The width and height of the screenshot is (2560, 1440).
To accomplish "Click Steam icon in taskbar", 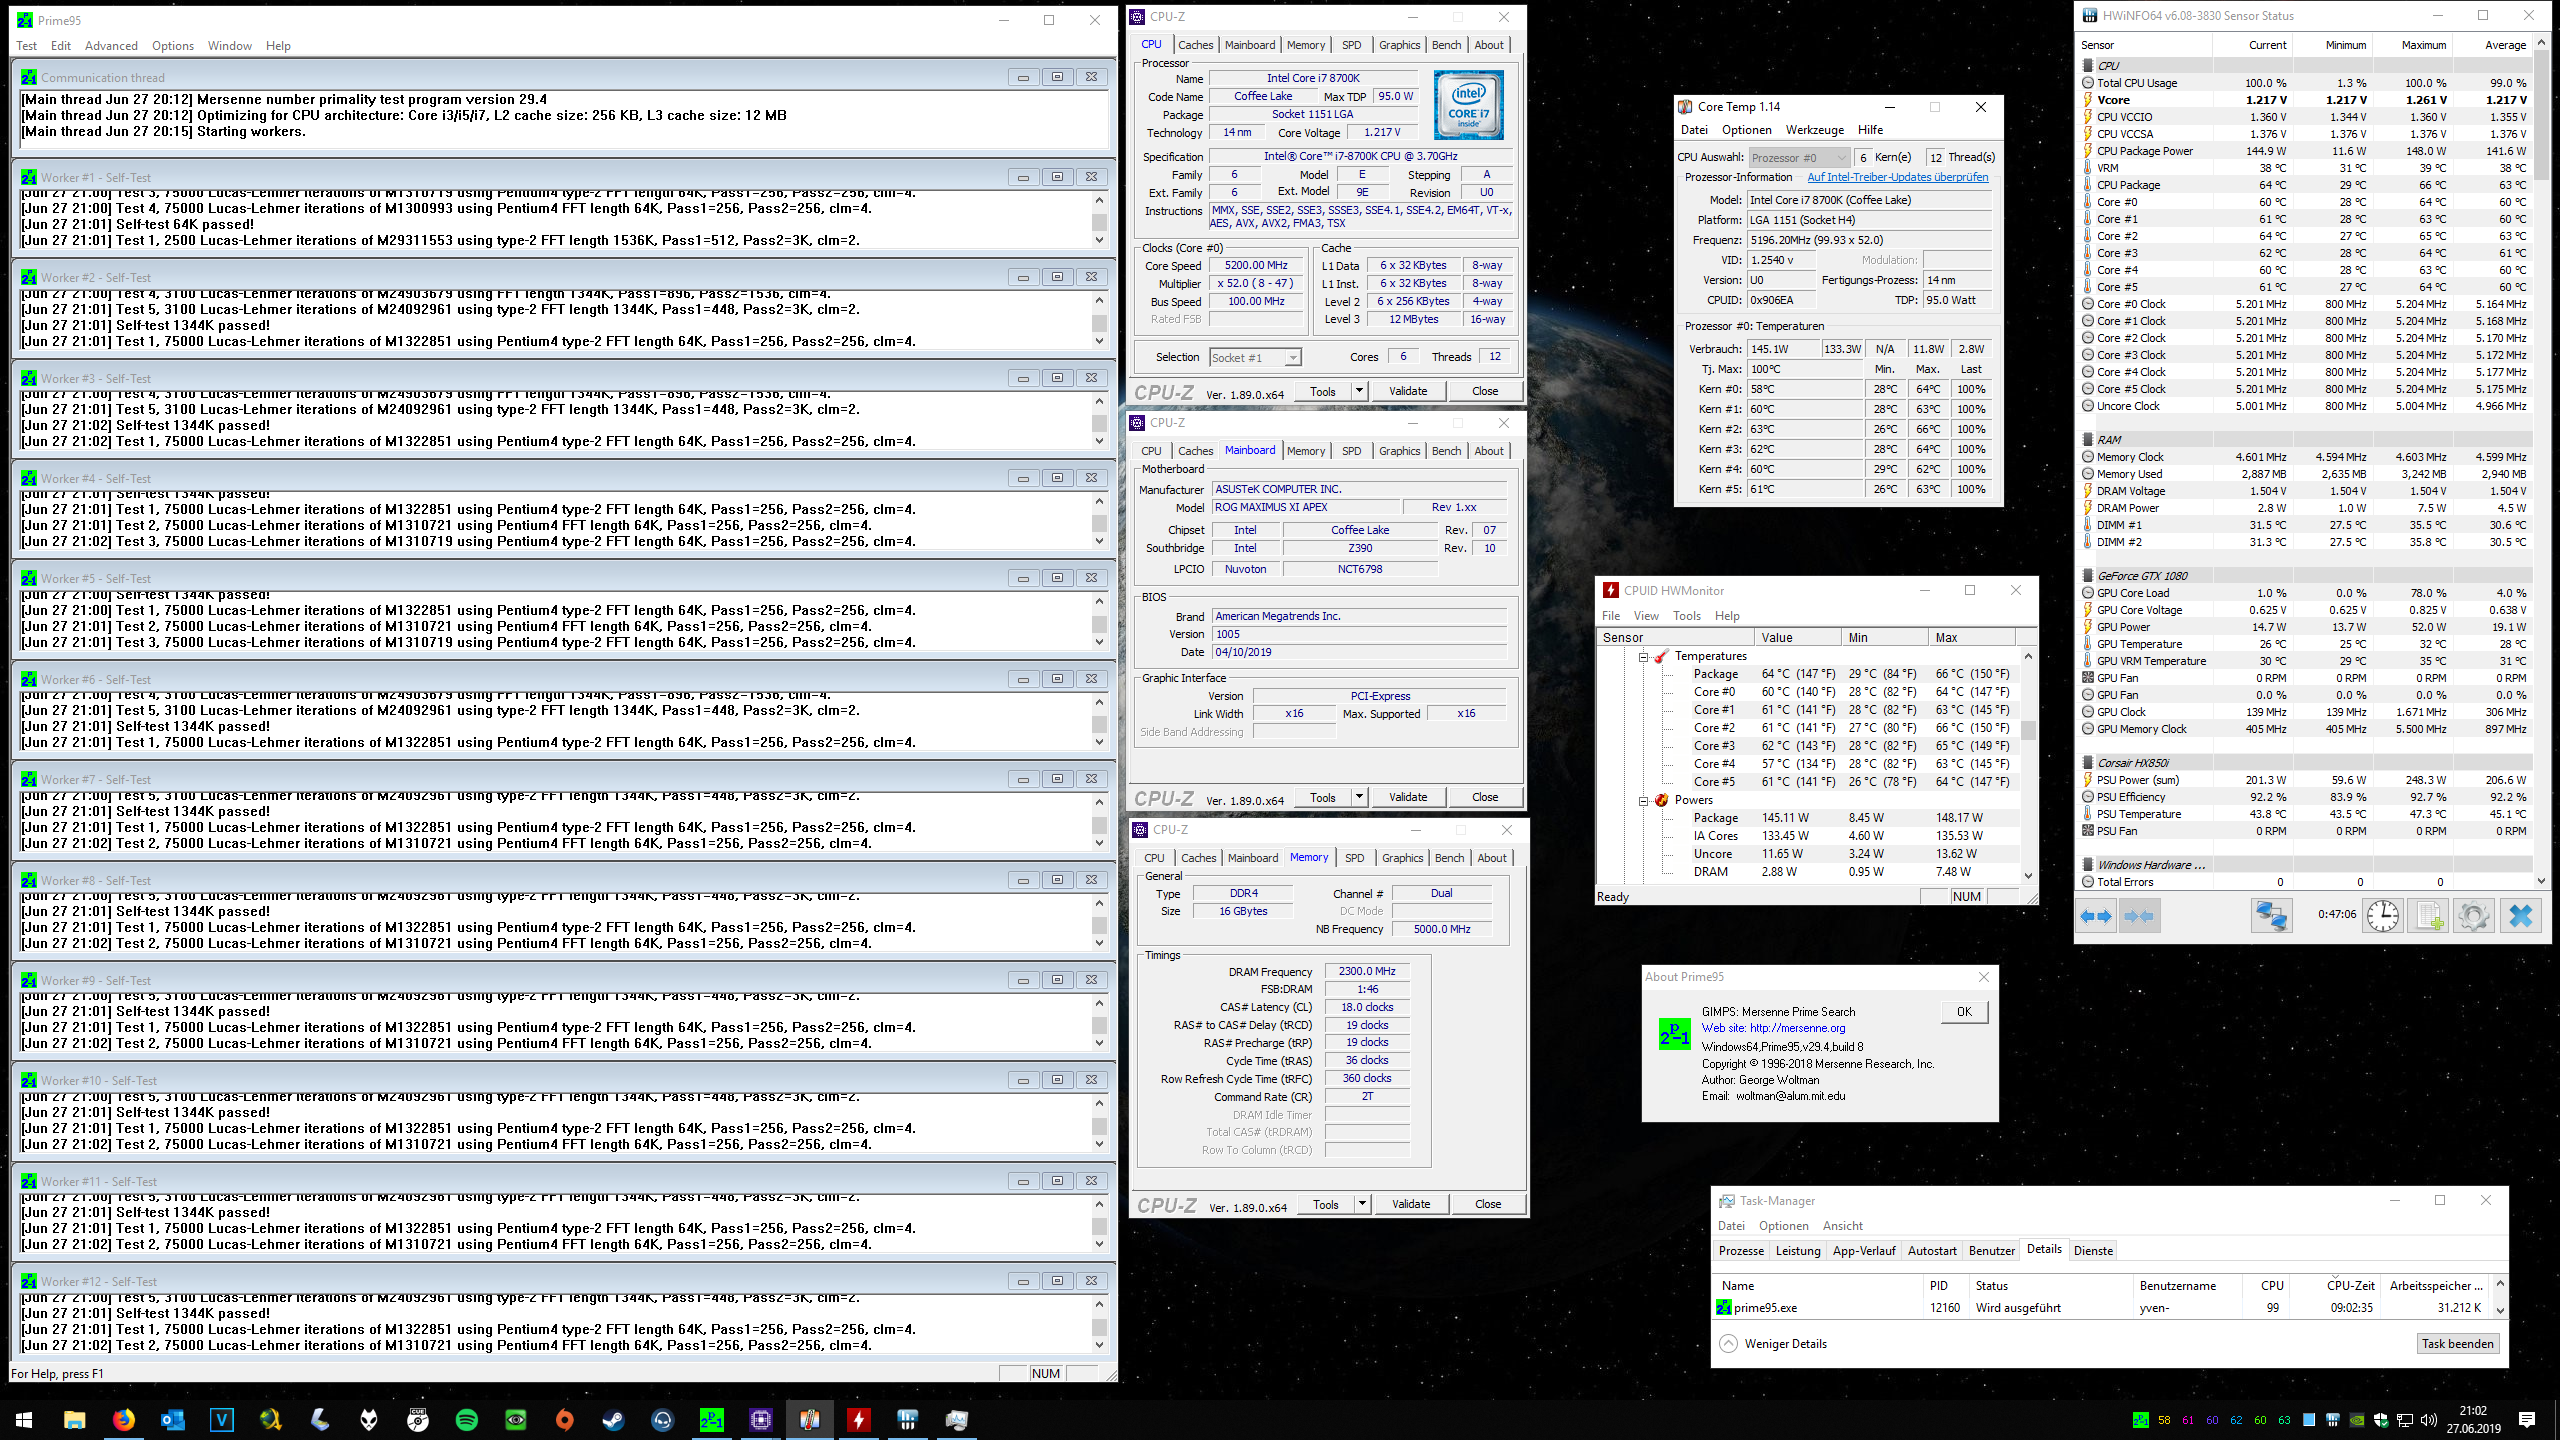I will click(613, 1420).
